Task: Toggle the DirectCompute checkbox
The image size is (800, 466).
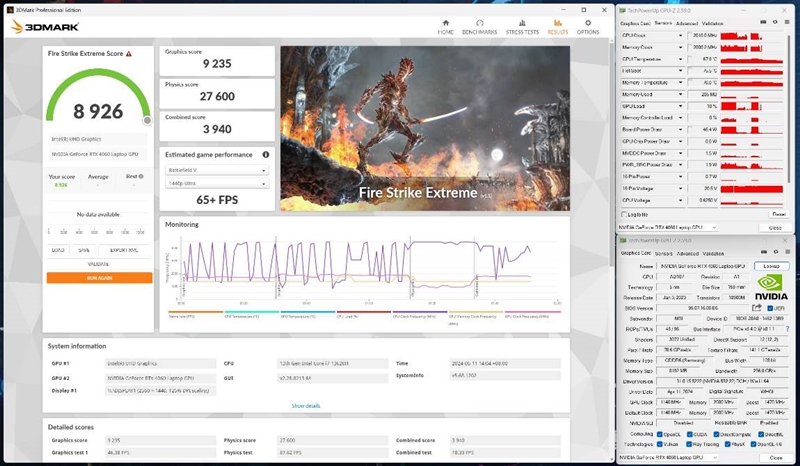Action: pos(716,434)
